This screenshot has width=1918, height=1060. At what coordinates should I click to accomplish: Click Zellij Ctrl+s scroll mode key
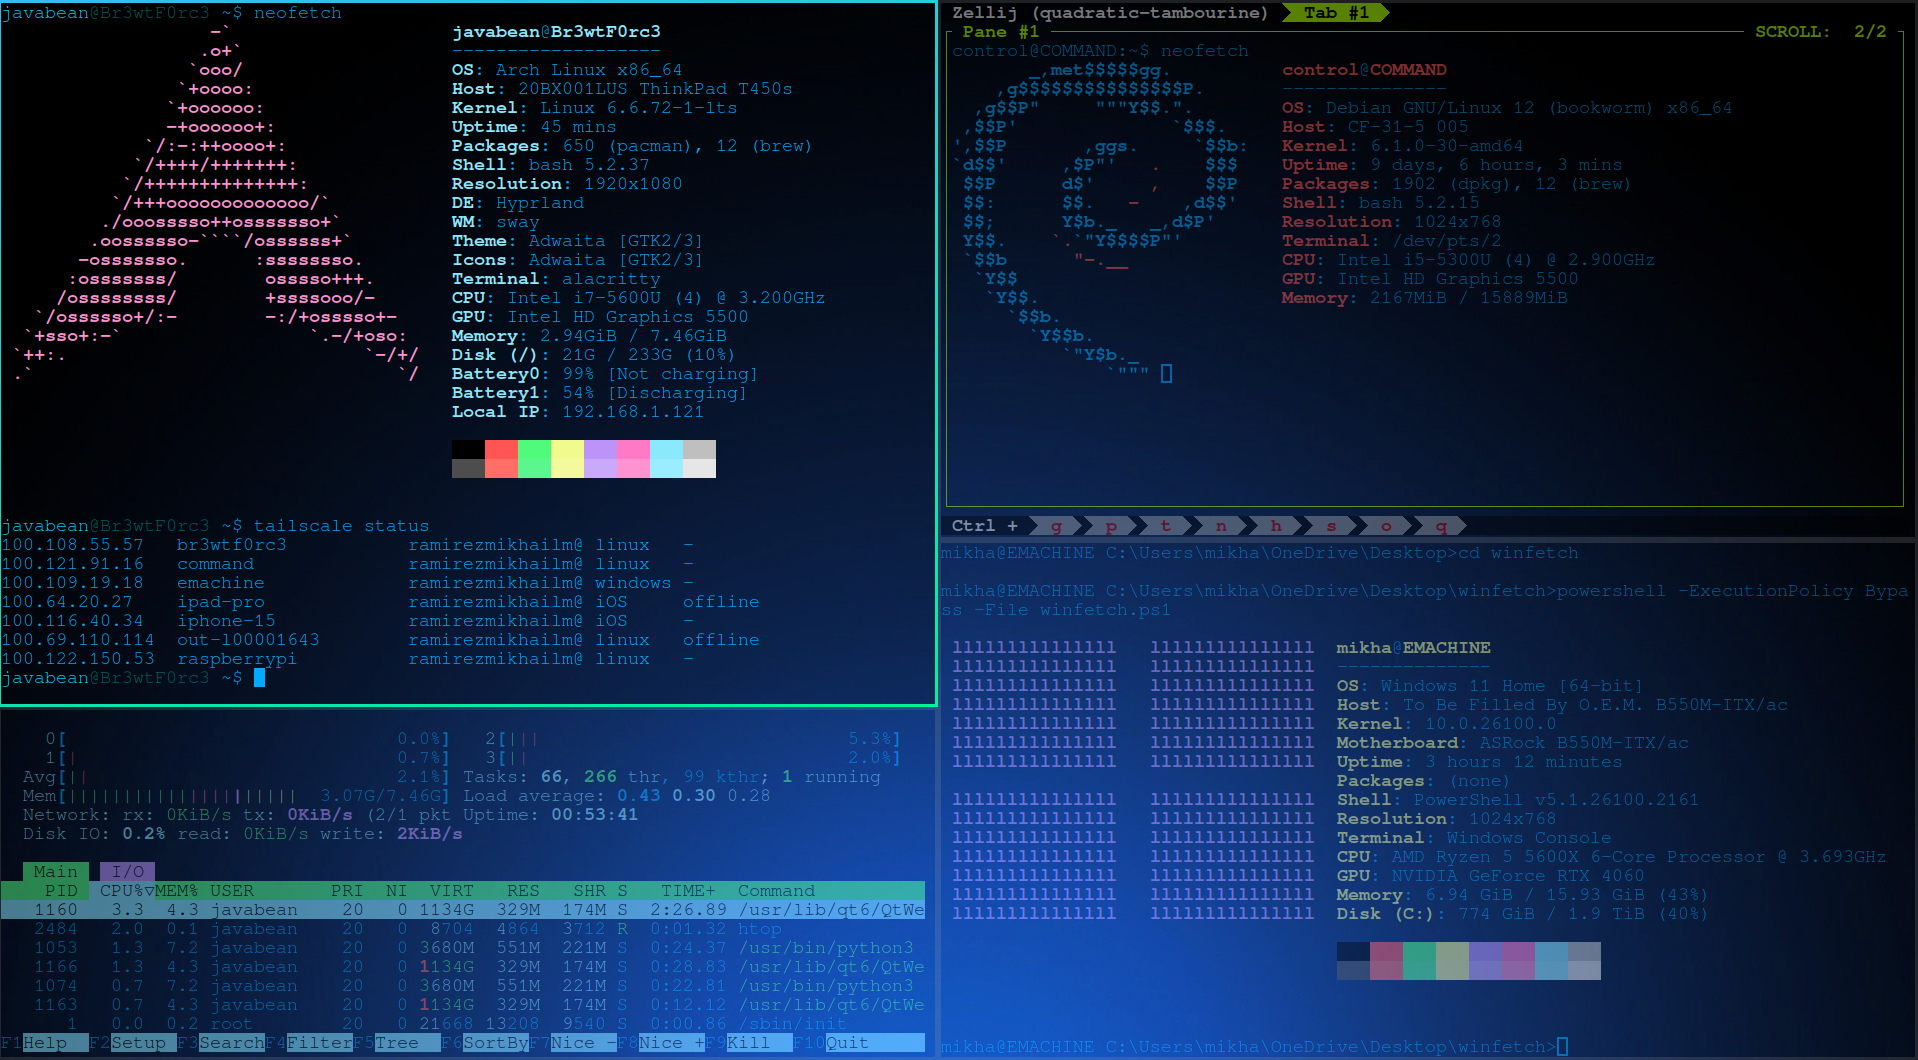pos(1331,525)
